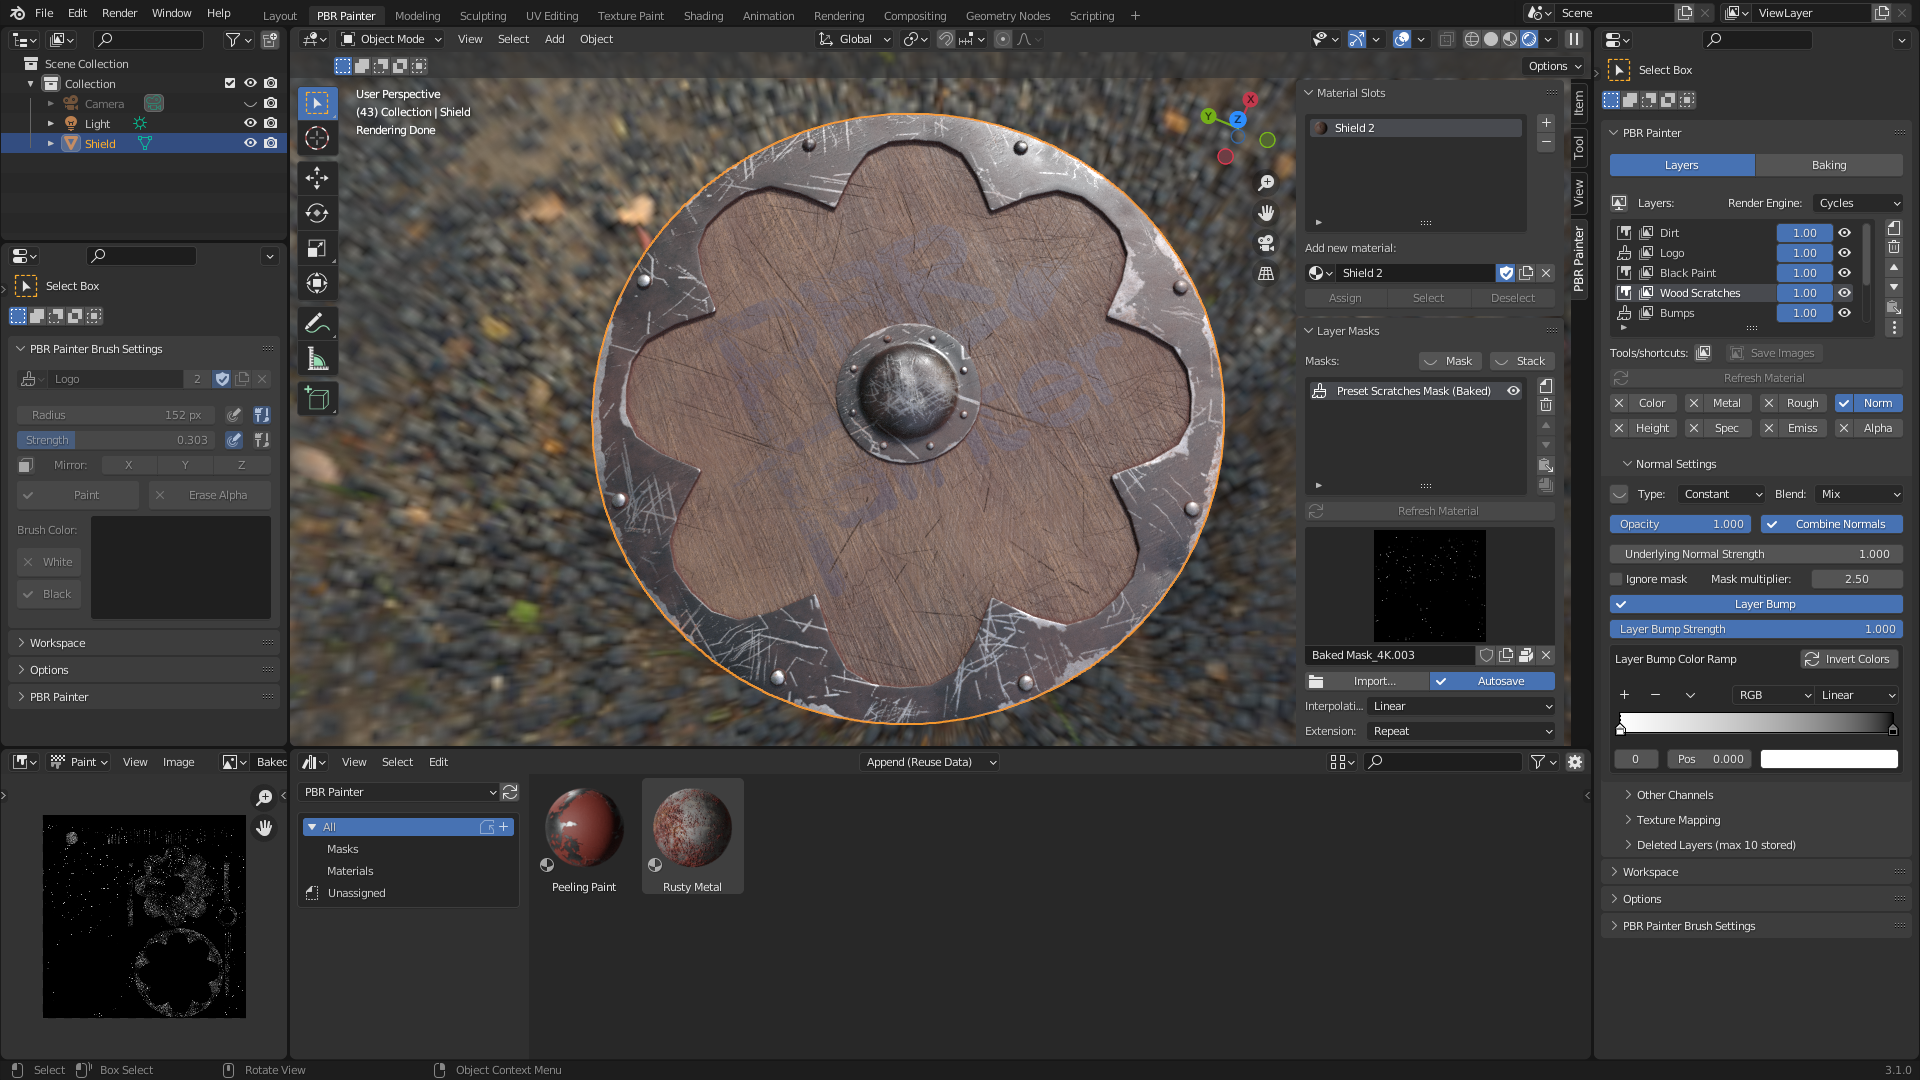Open the Sculpting workspace tab
Image resolution: width=1920 pixels, height=1080 pixels.
click(483, 15)
